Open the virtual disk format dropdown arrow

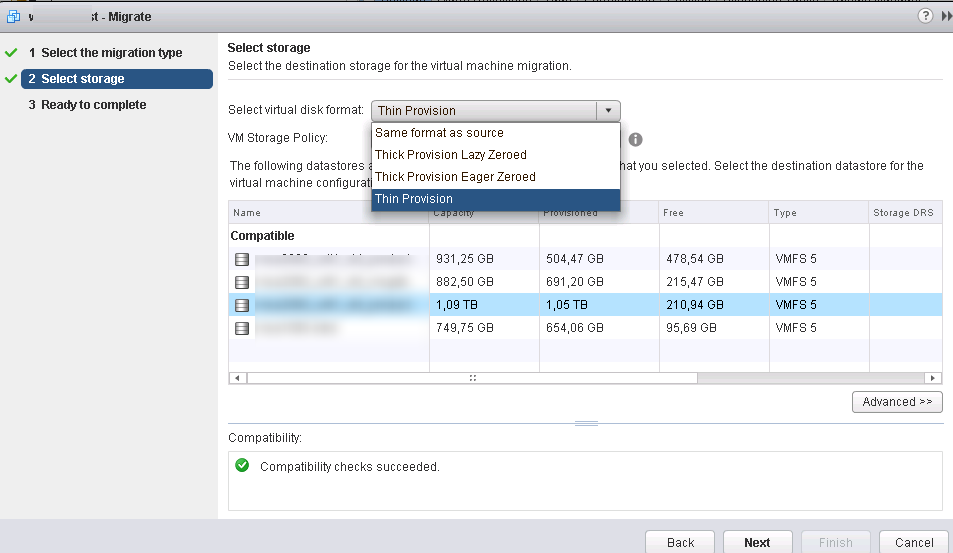tap(608, 111)
